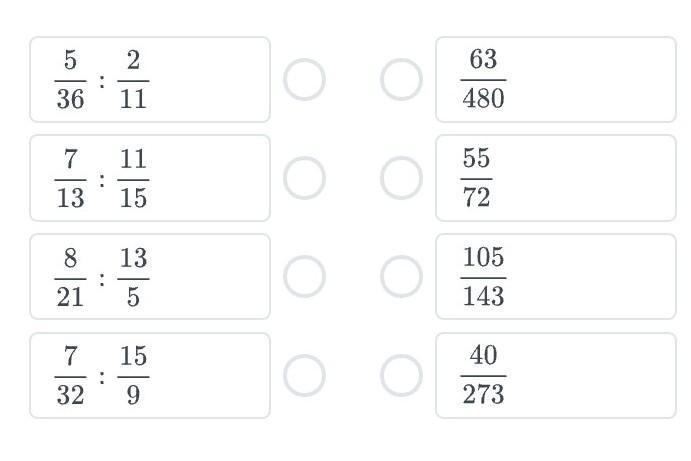The width and height of the screenshot is (691, 461).
Task: Choose the 40/273 answer box
Action: coord(556,376)
